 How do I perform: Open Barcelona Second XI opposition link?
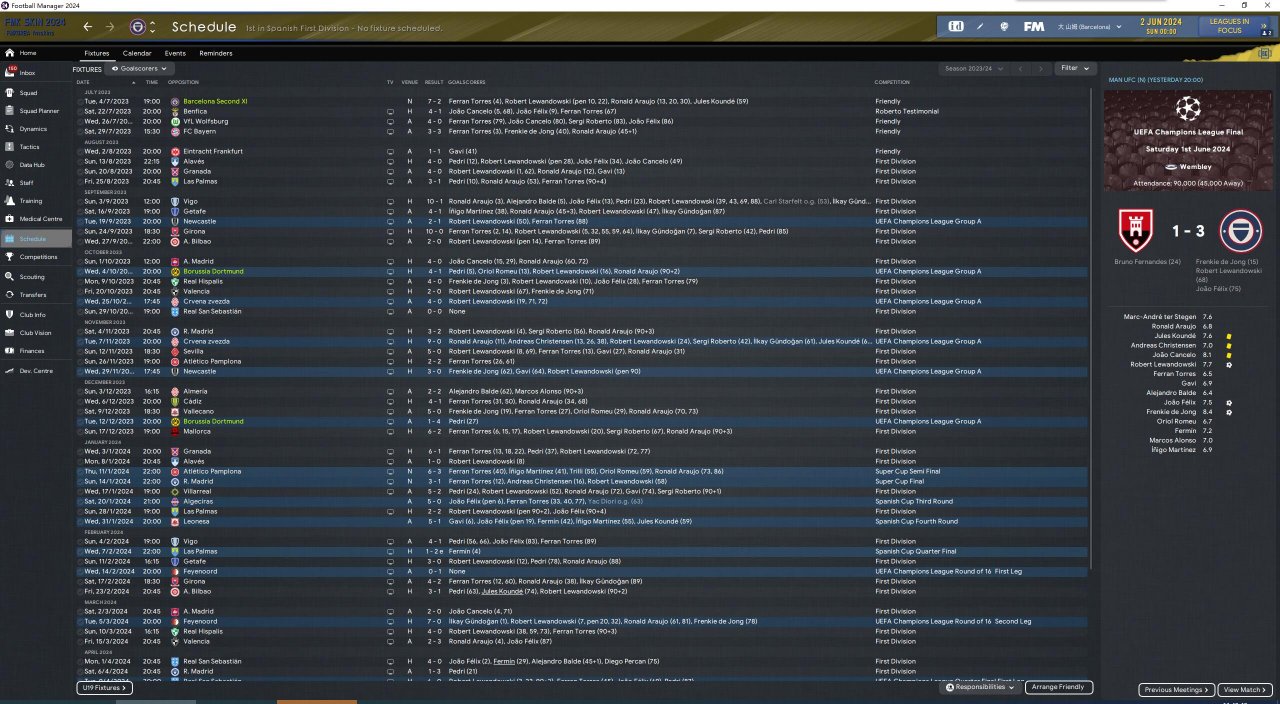coord(215,101)
